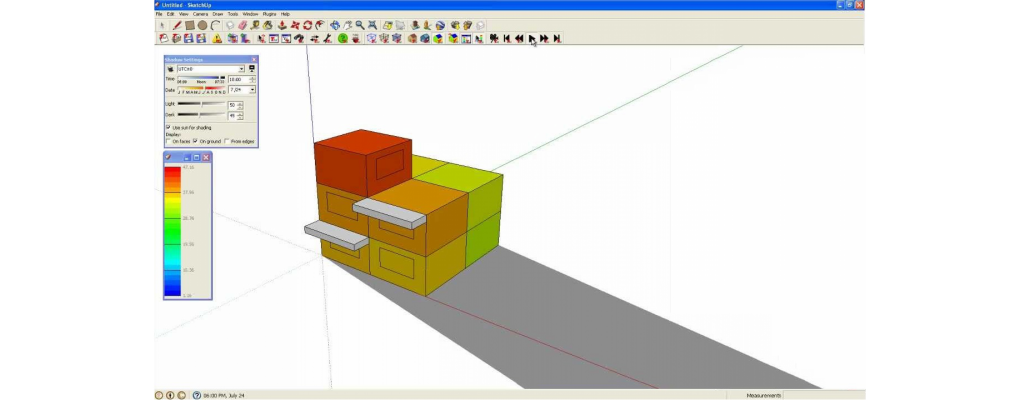Screen dimensions: 1020x400
Task: Select the Rotate tool
Action: [x=308, y=25]
